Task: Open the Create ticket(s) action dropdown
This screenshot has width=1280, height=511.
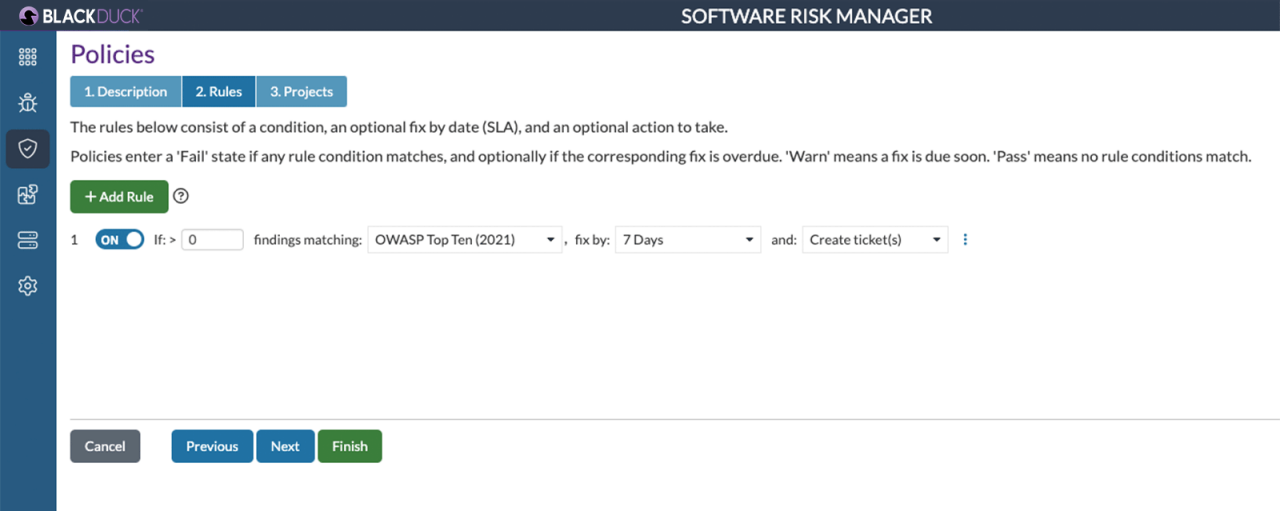Action: click(875, 240)
